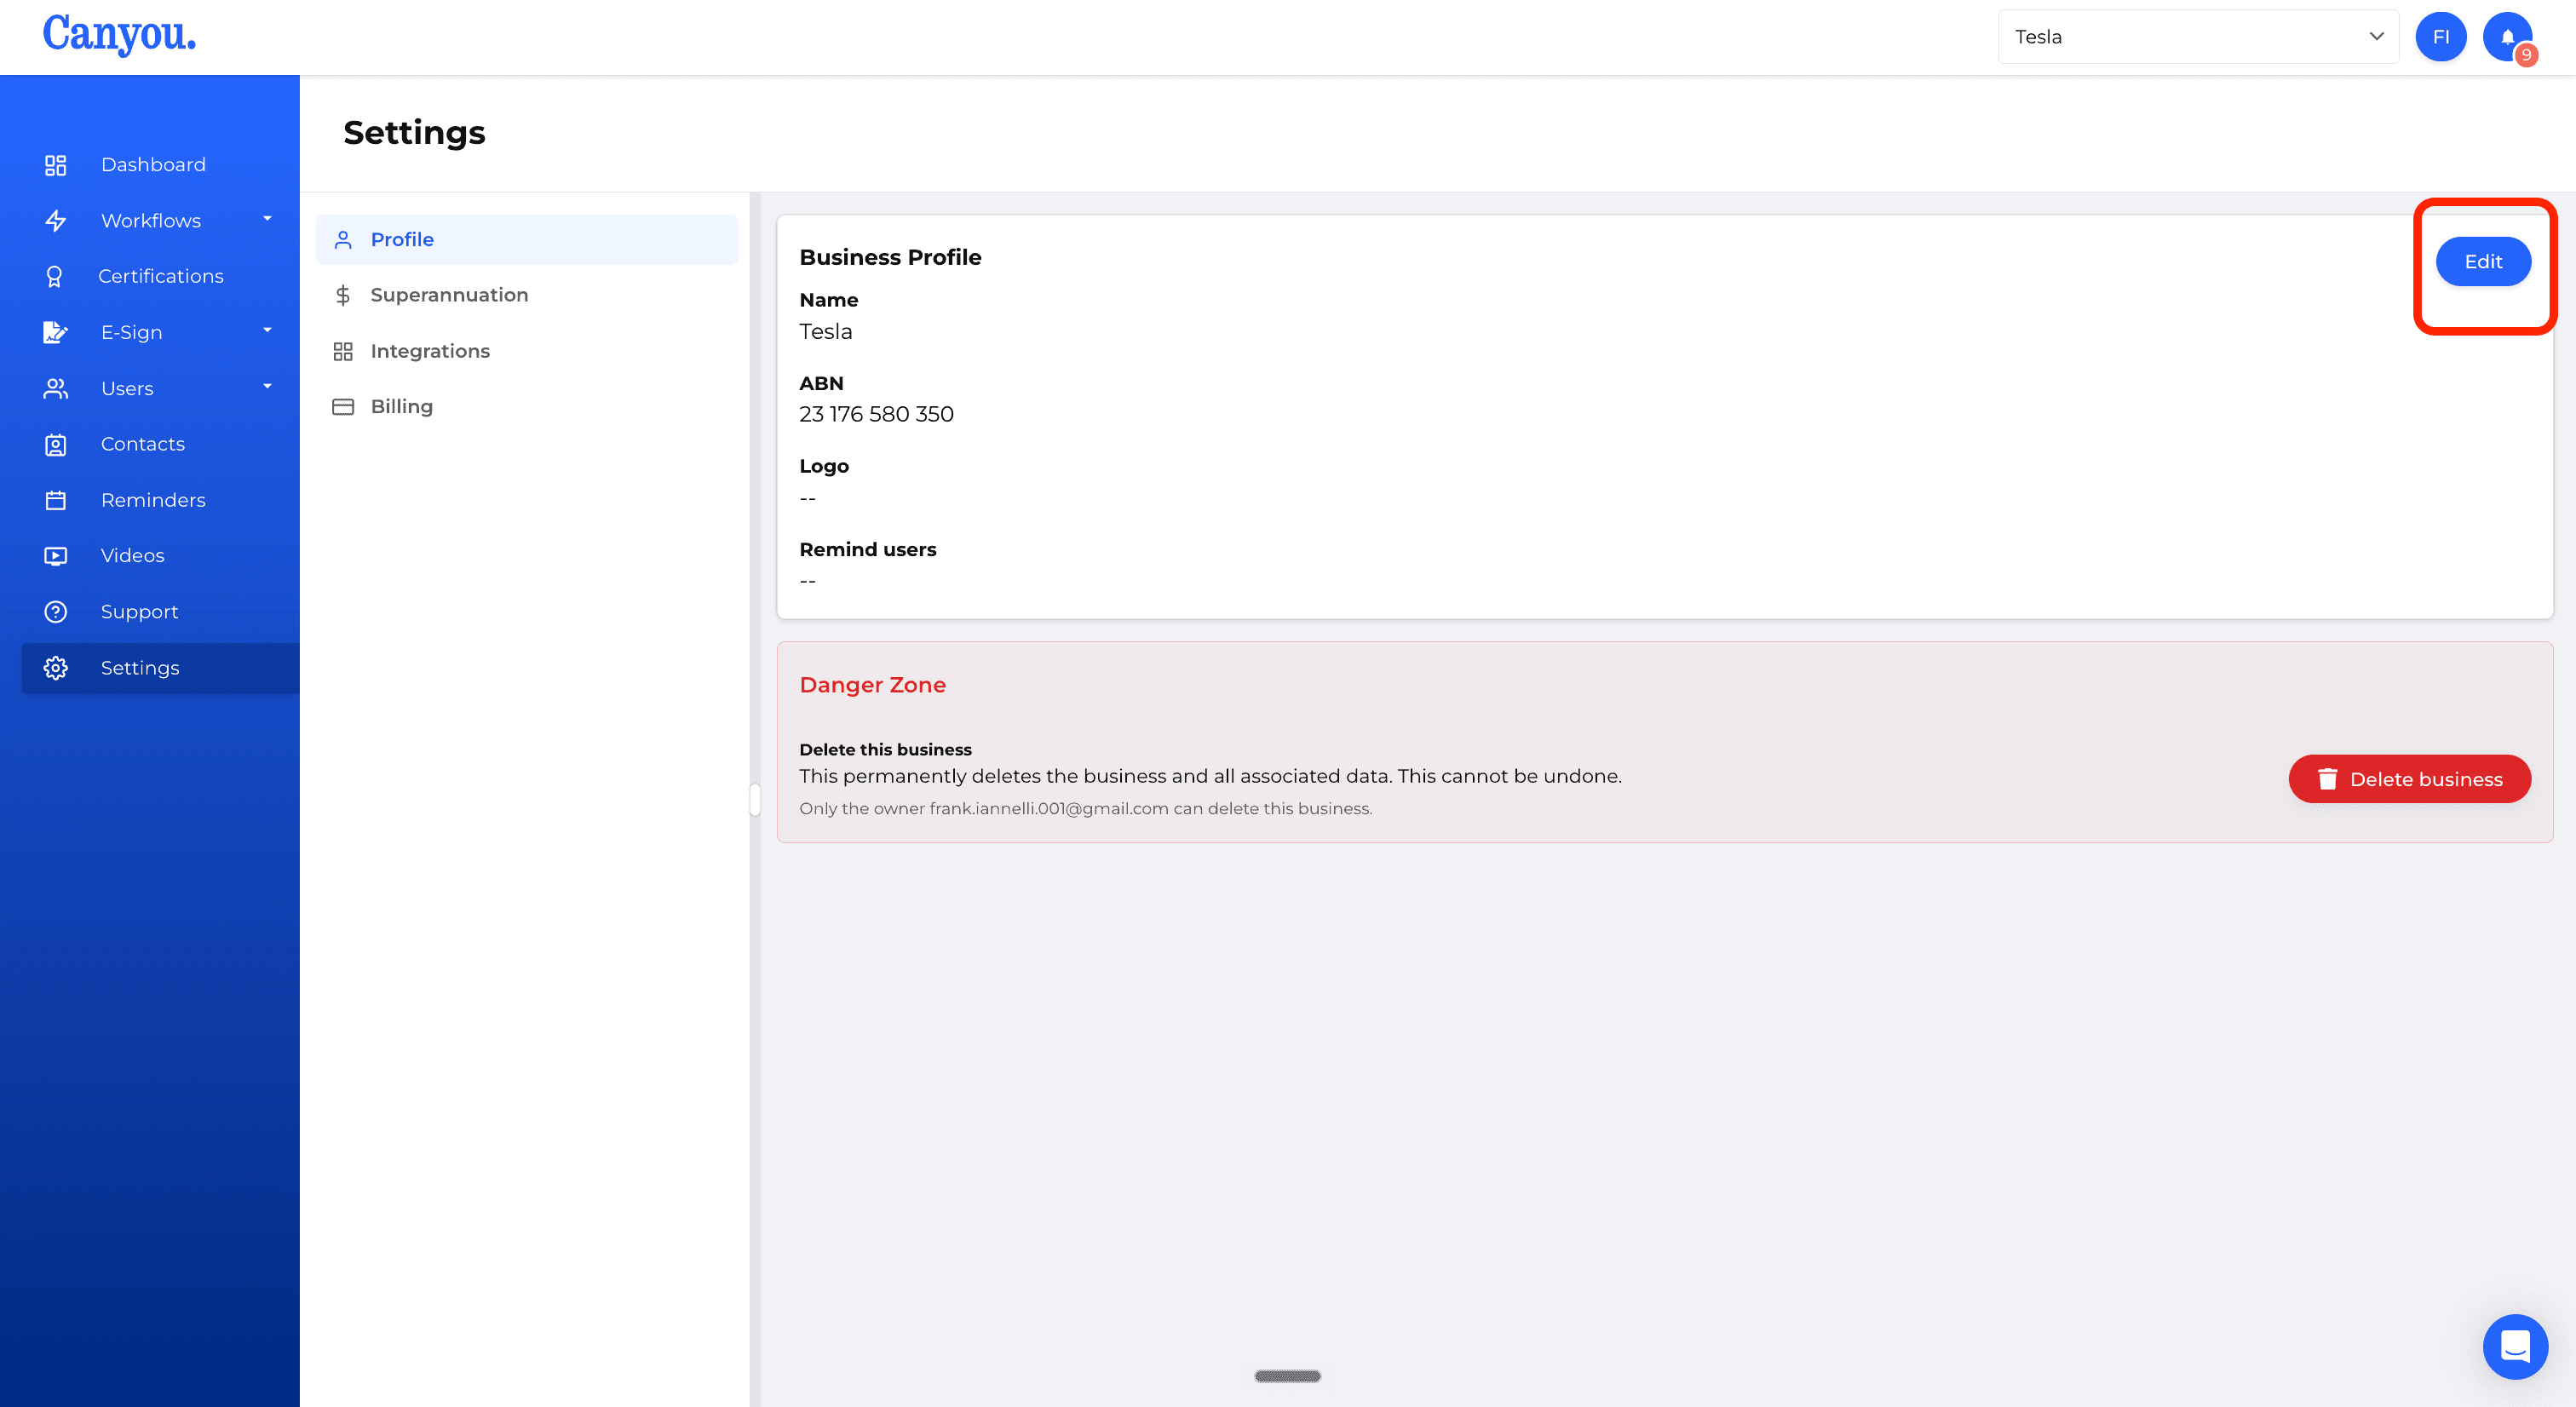
Task: Click the Business Profile heading
Action: 890,258
